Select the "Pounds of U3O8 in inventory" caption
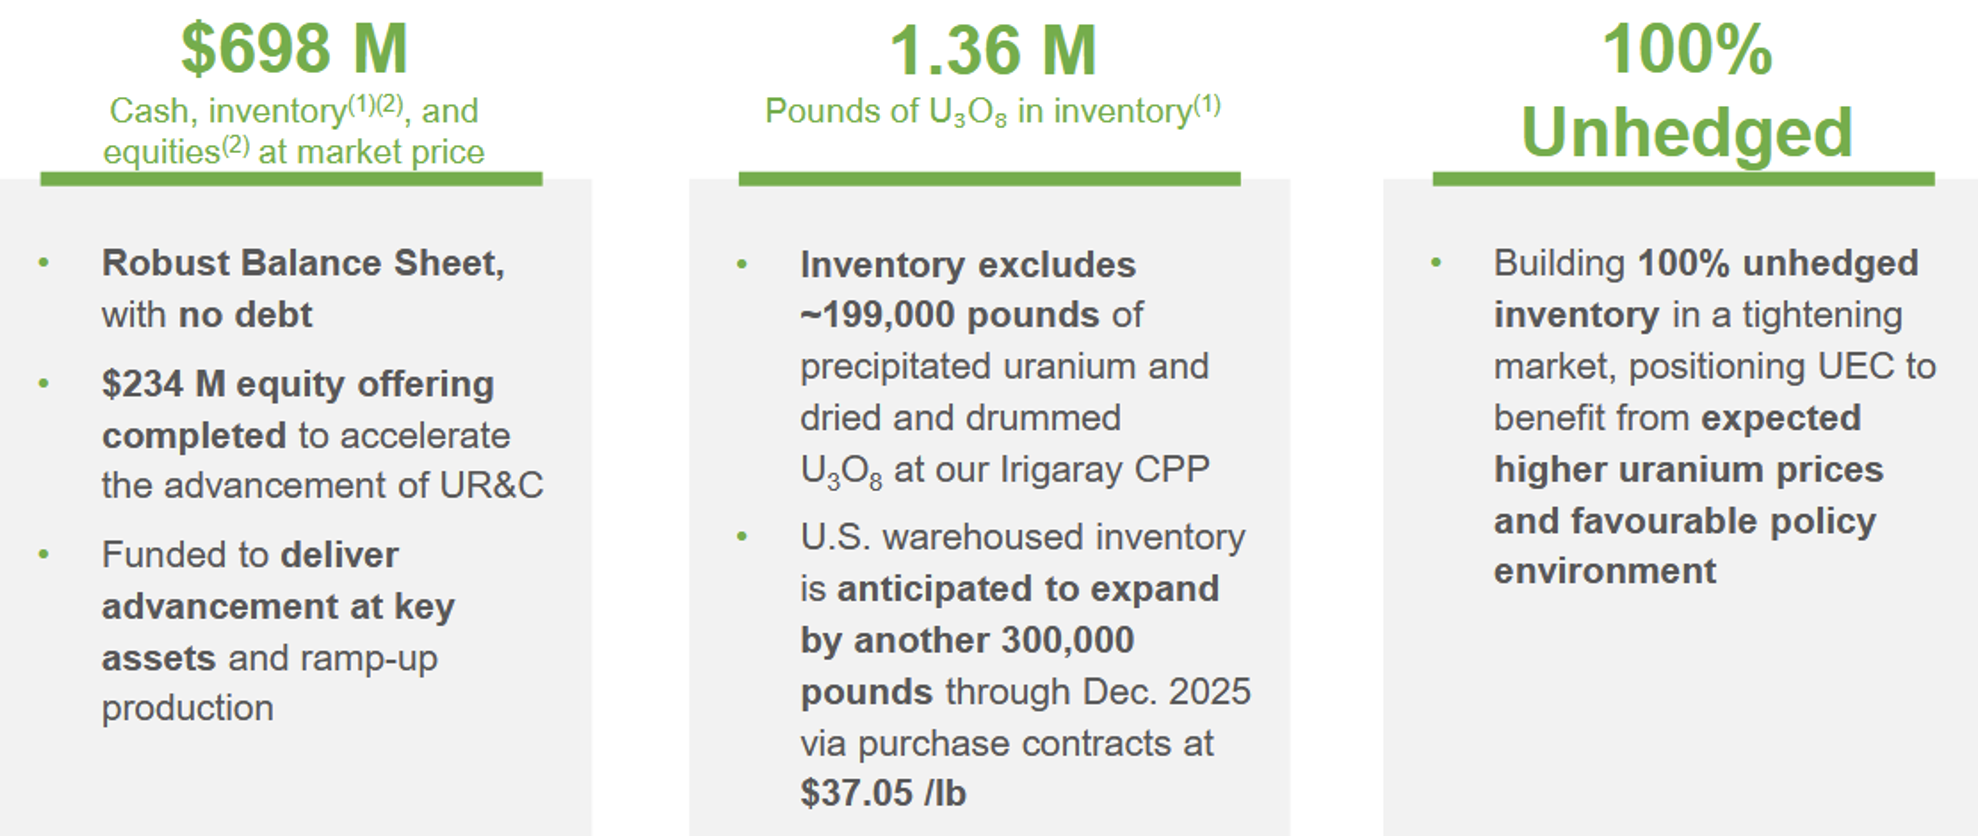 pyautogui.click(x=992, y=111)
